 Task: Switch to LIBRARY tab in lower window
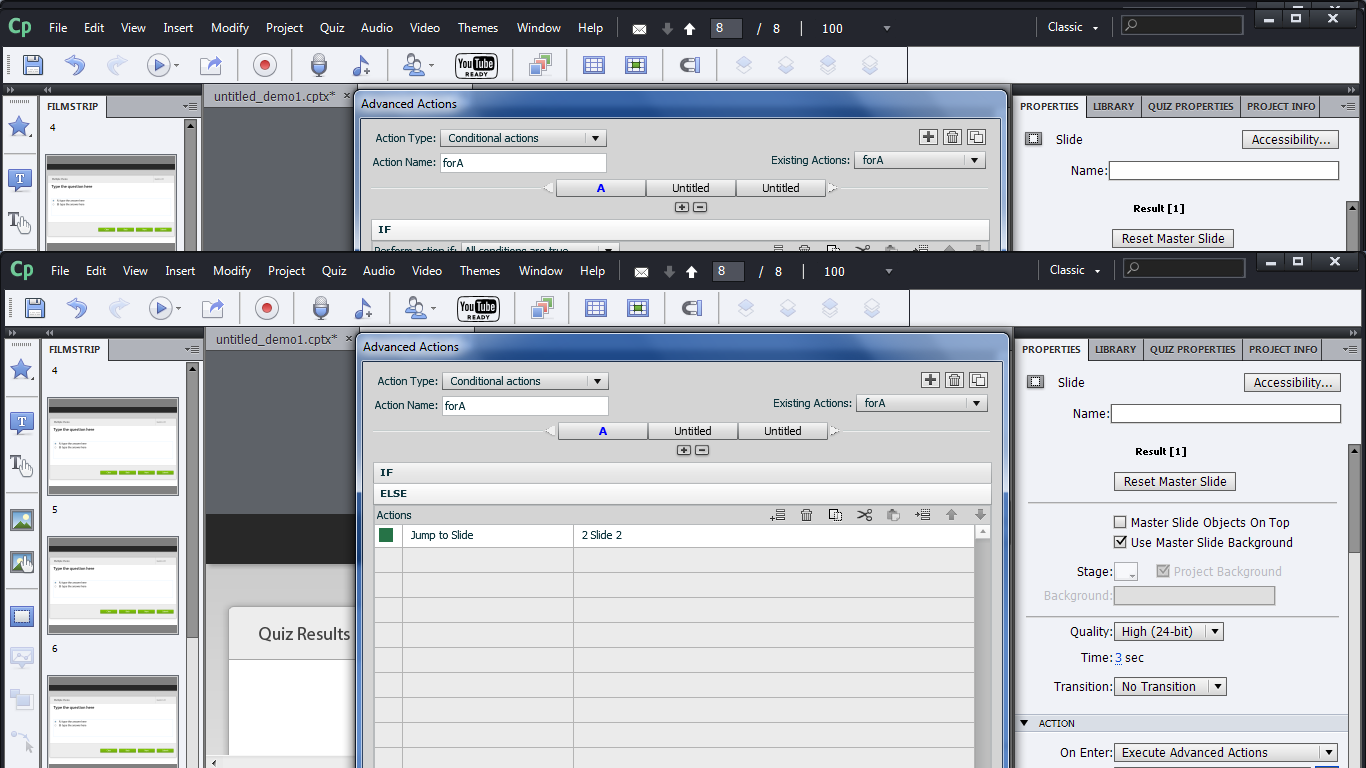tap(1115, 349)
